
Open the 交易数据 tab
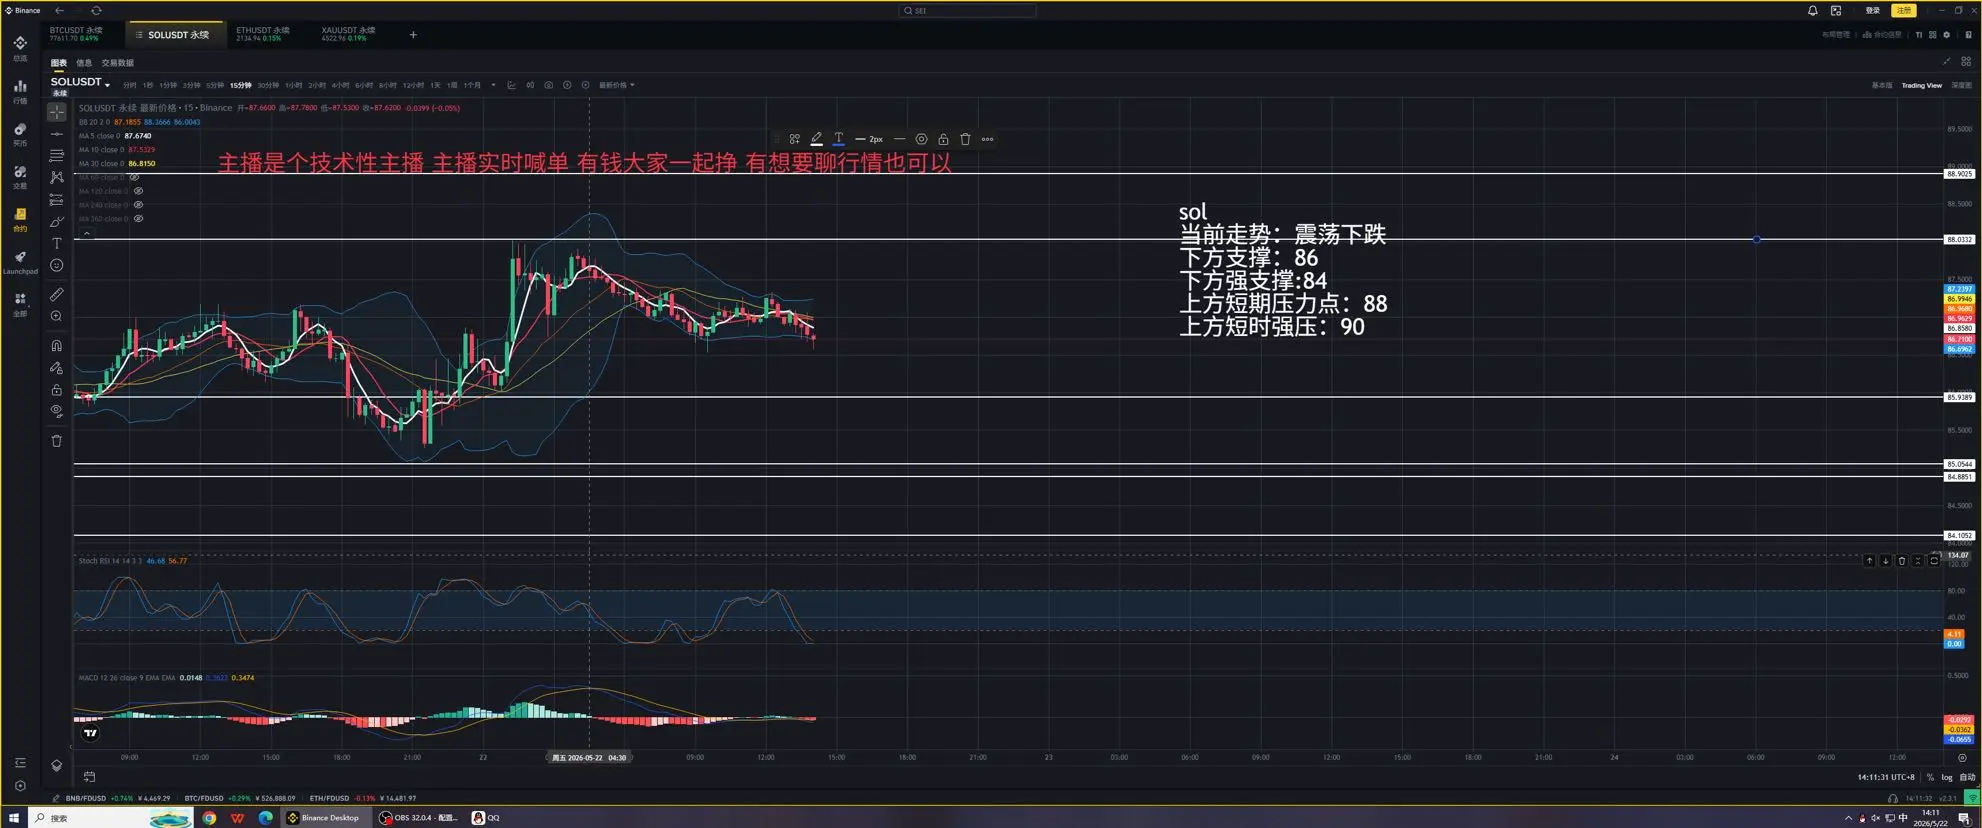117,63
